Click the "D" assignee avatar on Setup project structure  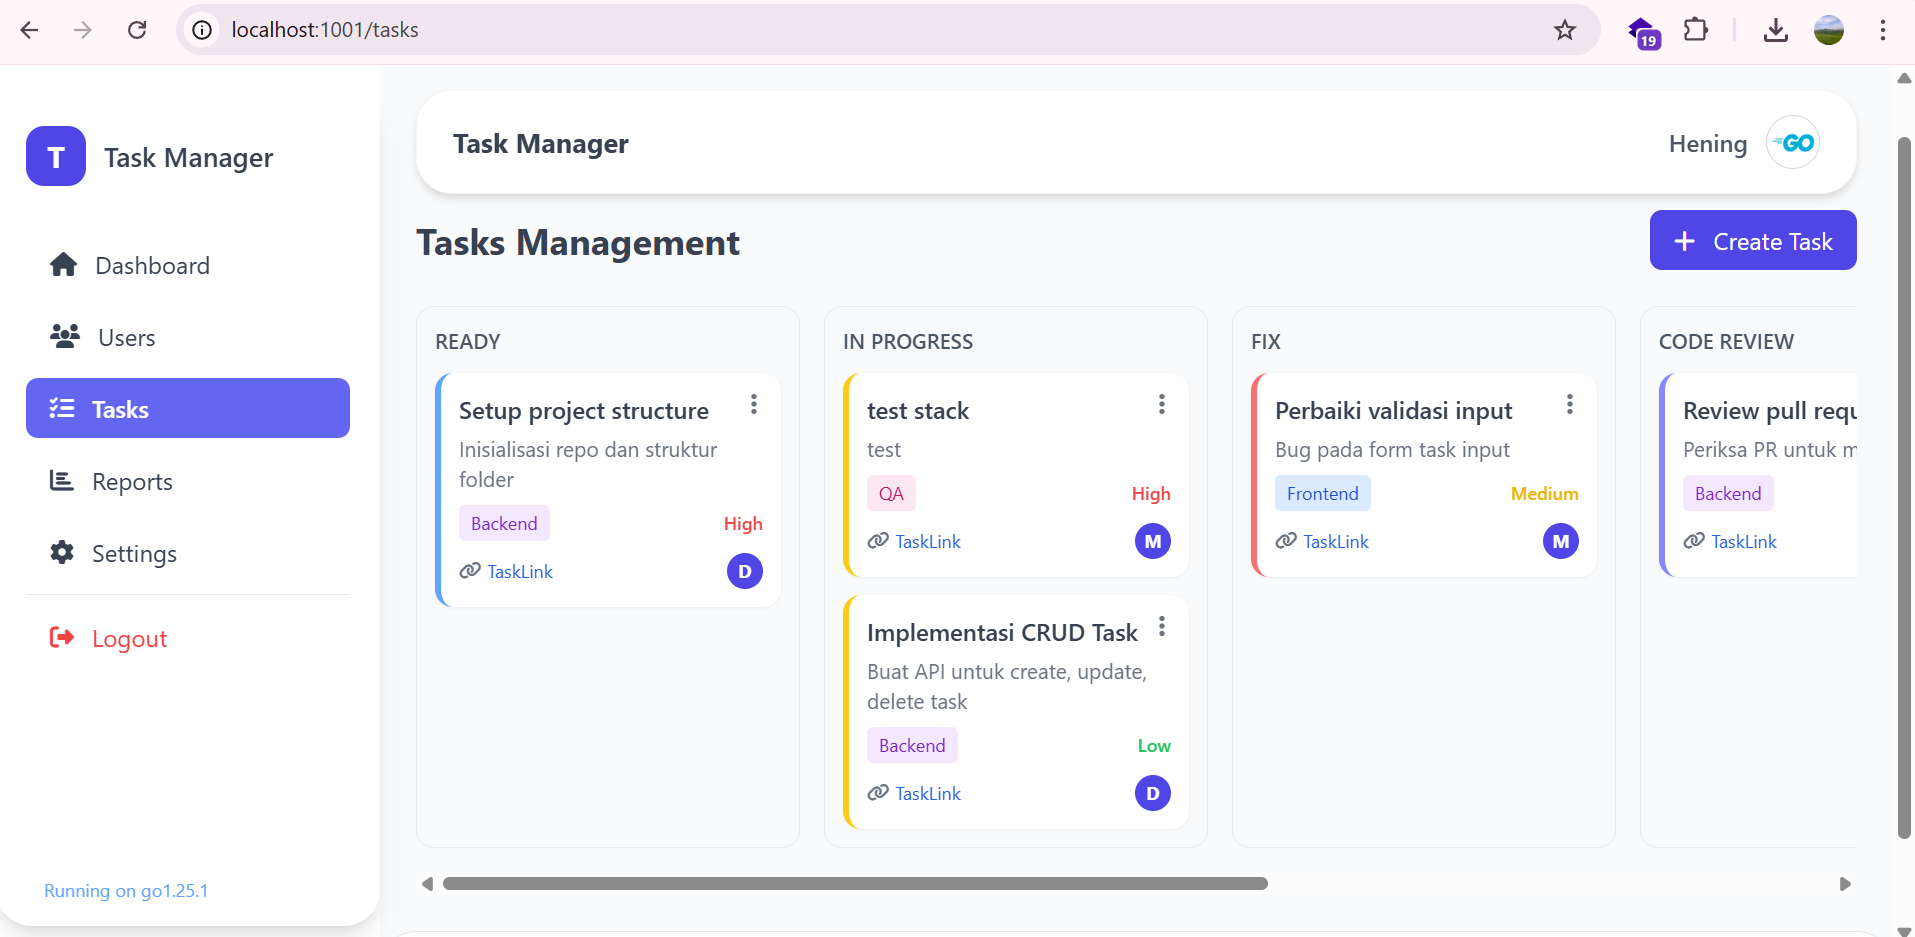click(744, 571)
